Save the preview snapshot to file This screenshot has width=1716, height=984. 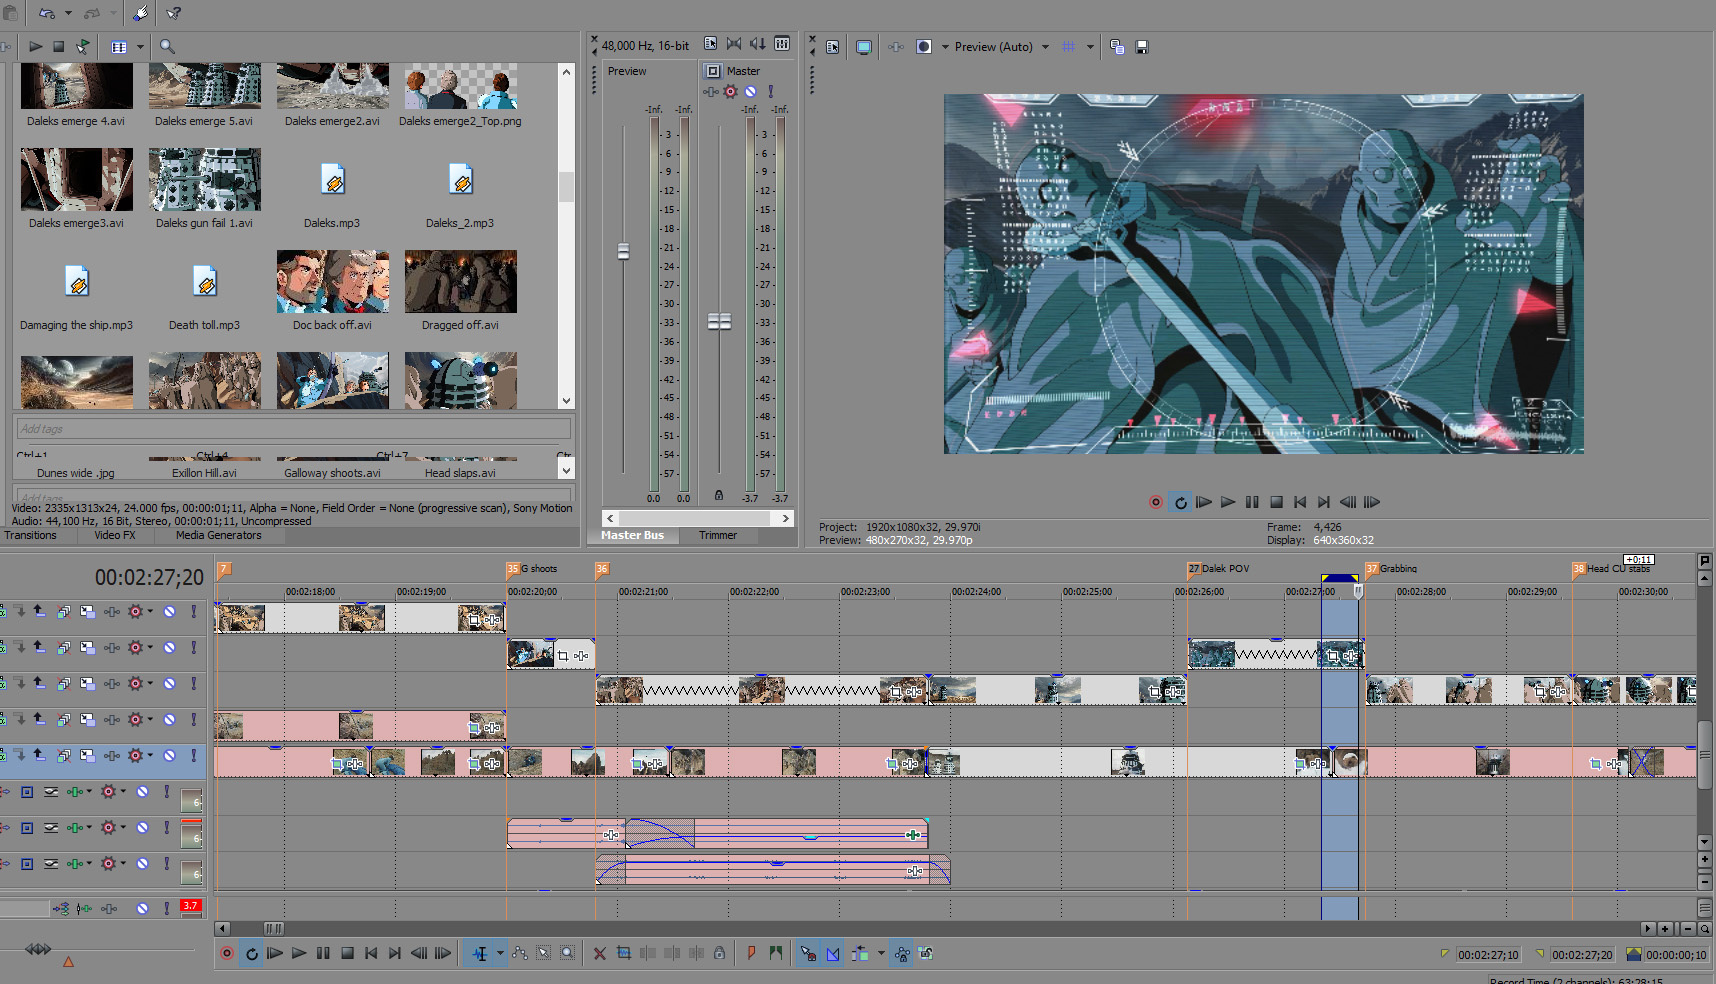coord(1142,47)
